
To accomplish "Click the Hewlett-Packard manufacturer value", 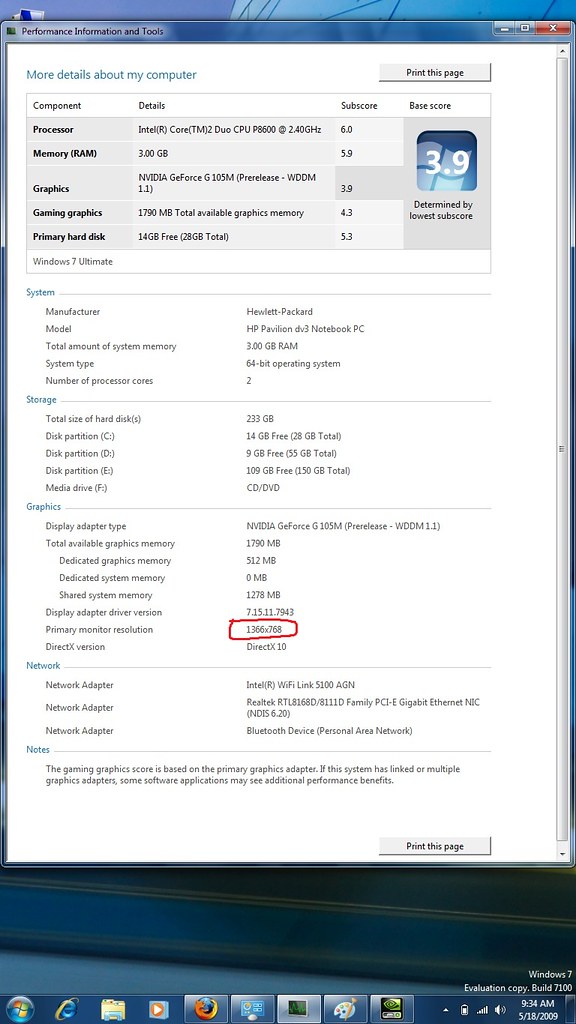I will tap(280, 312).
